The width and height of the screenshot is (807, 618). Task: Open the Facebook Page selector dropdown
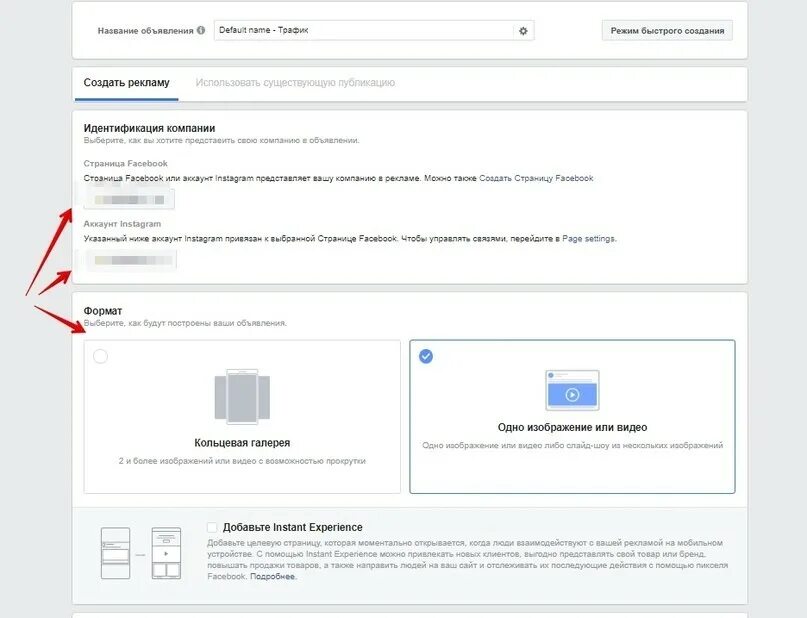coord(129,199)
